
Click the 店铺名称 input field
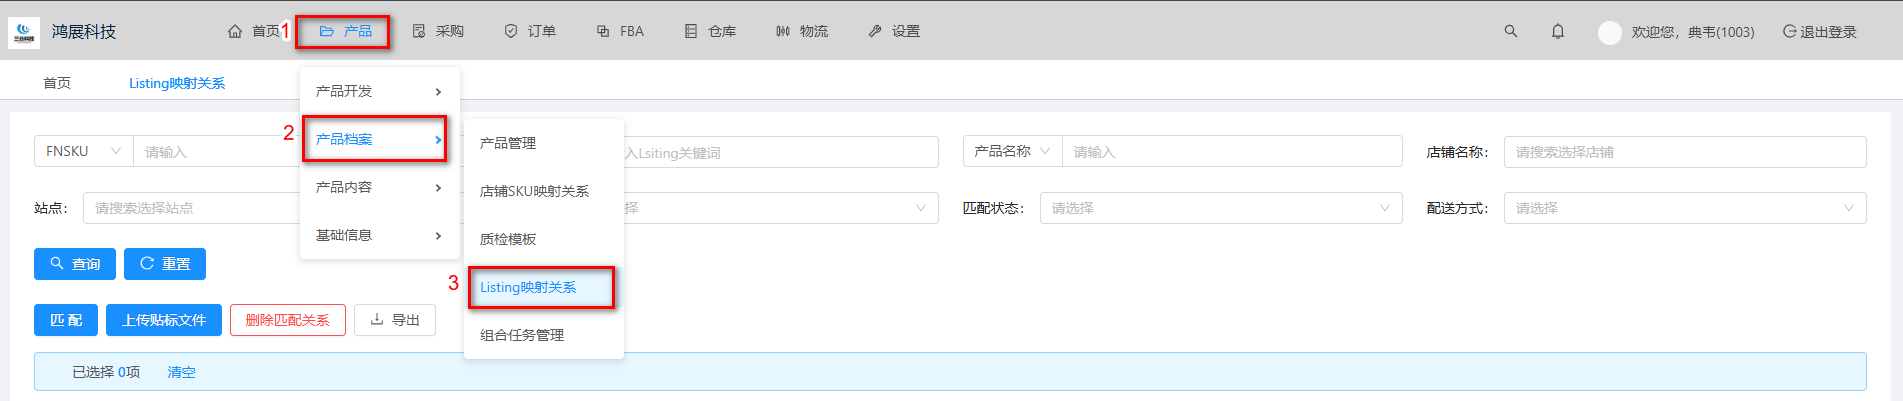pyautogui.click(x=1684, y=152)
